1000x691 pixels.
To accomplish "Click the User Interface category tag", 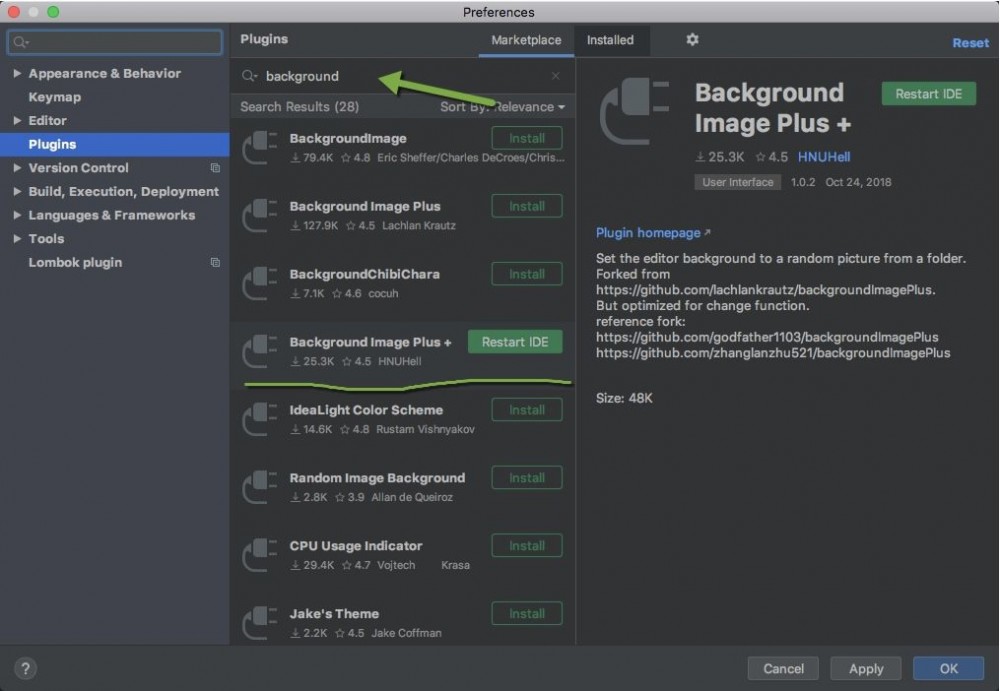I will pyautogui.click(x=737, y=182).
